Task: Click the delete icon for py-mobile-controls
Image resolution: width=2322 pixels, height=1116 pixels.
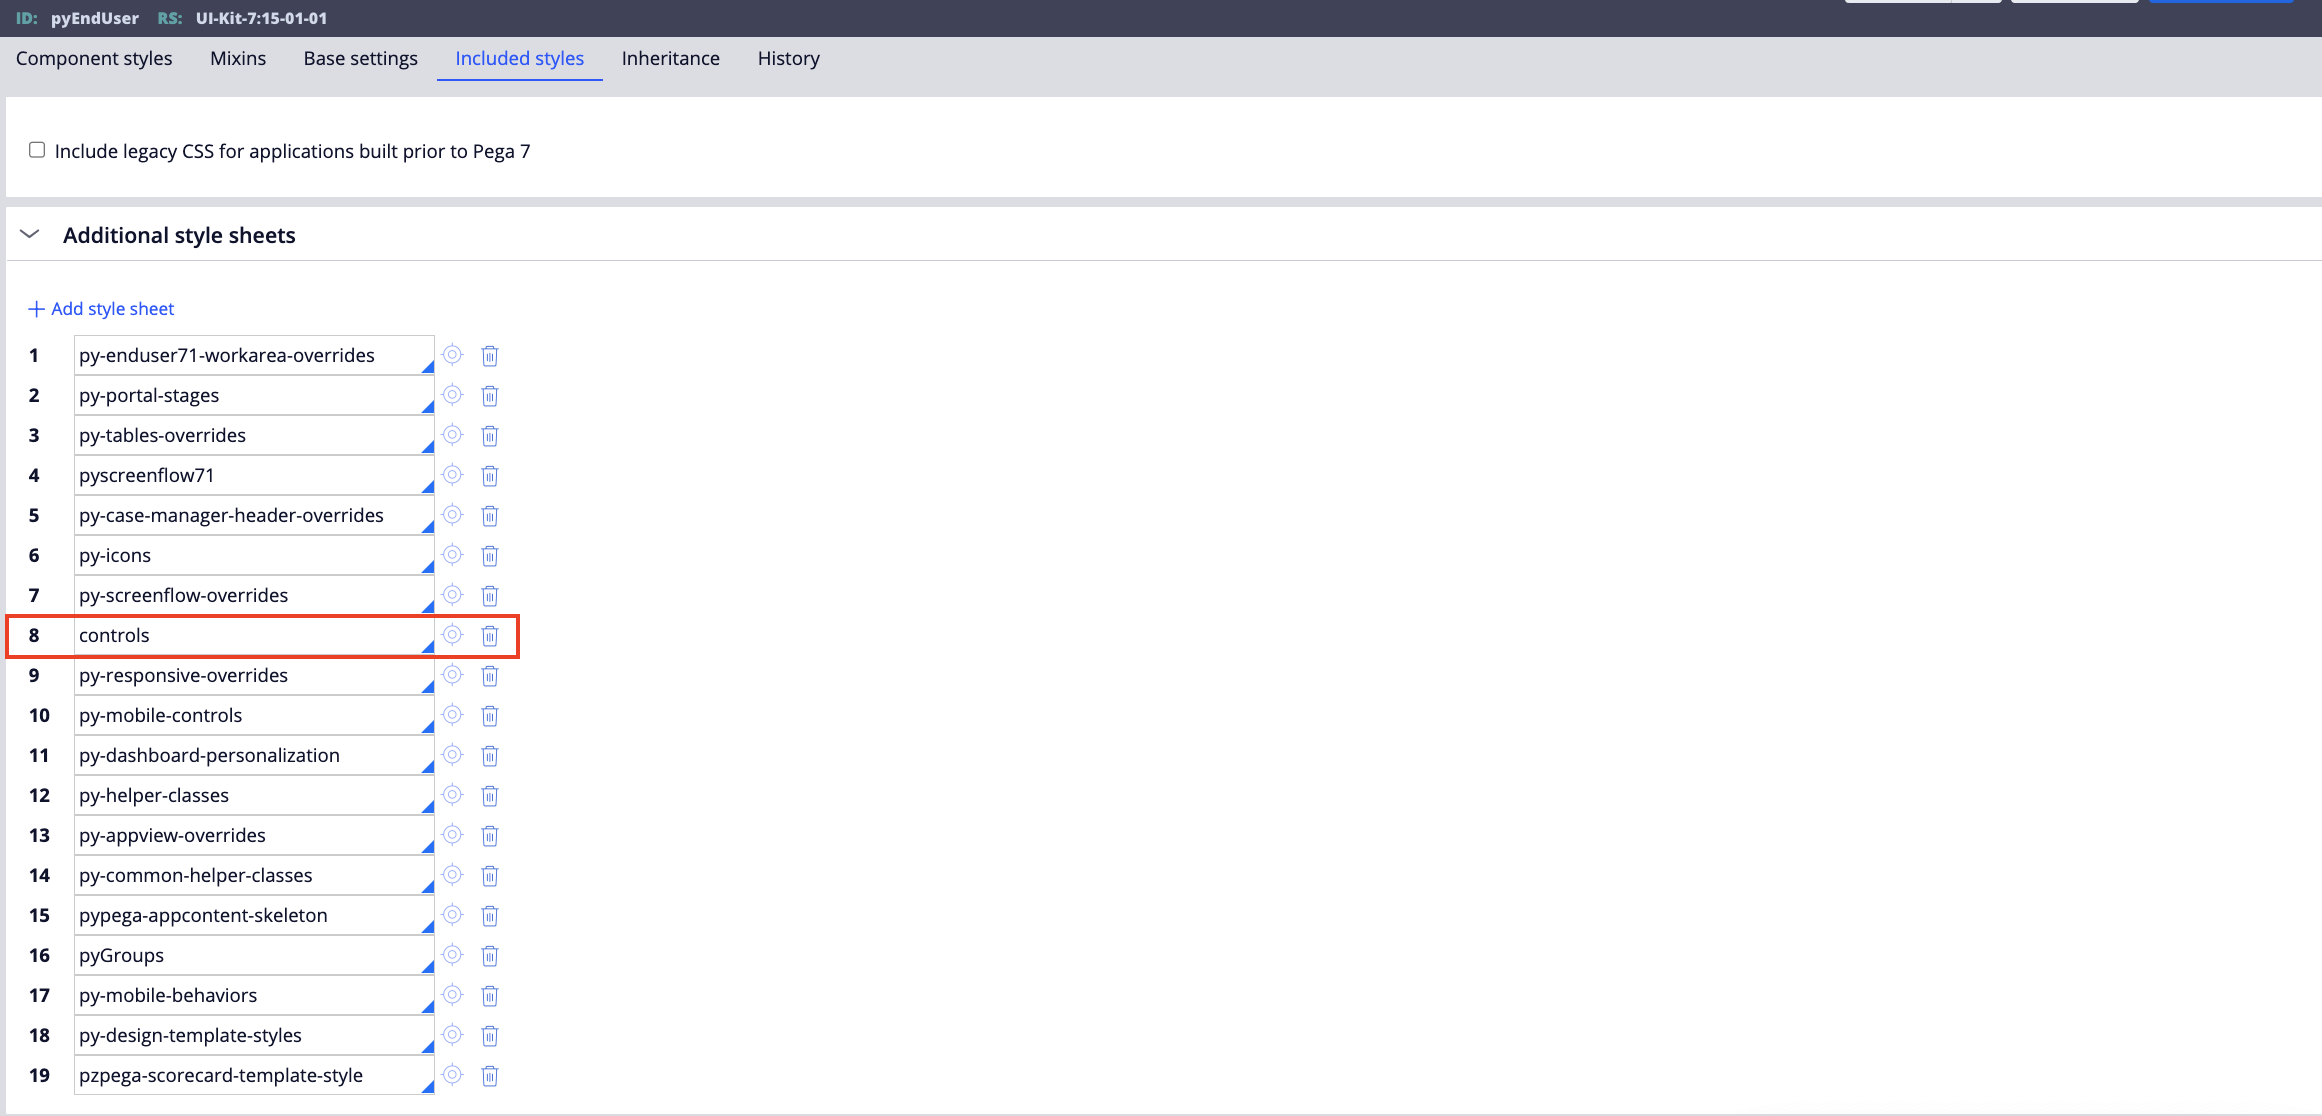Action: coord(492,715)
